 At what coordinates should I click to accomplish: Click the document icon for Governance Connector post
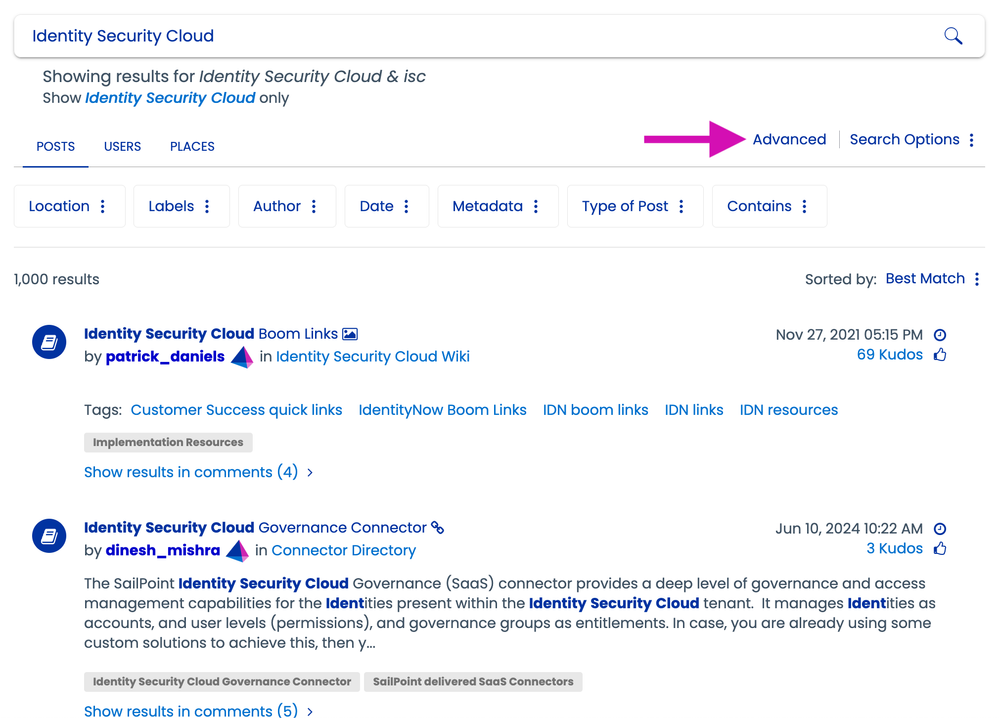pyautogui.click(x=49, y=537)
